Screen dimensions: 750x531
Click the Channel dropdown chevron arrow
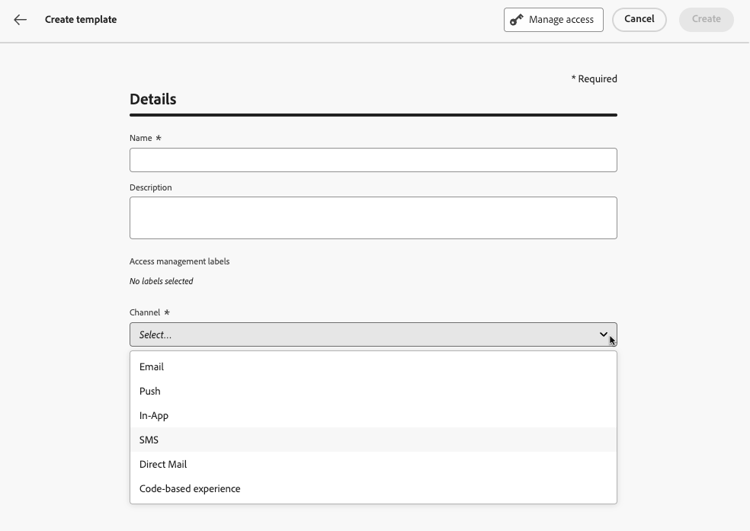click(x=603, y=335)
